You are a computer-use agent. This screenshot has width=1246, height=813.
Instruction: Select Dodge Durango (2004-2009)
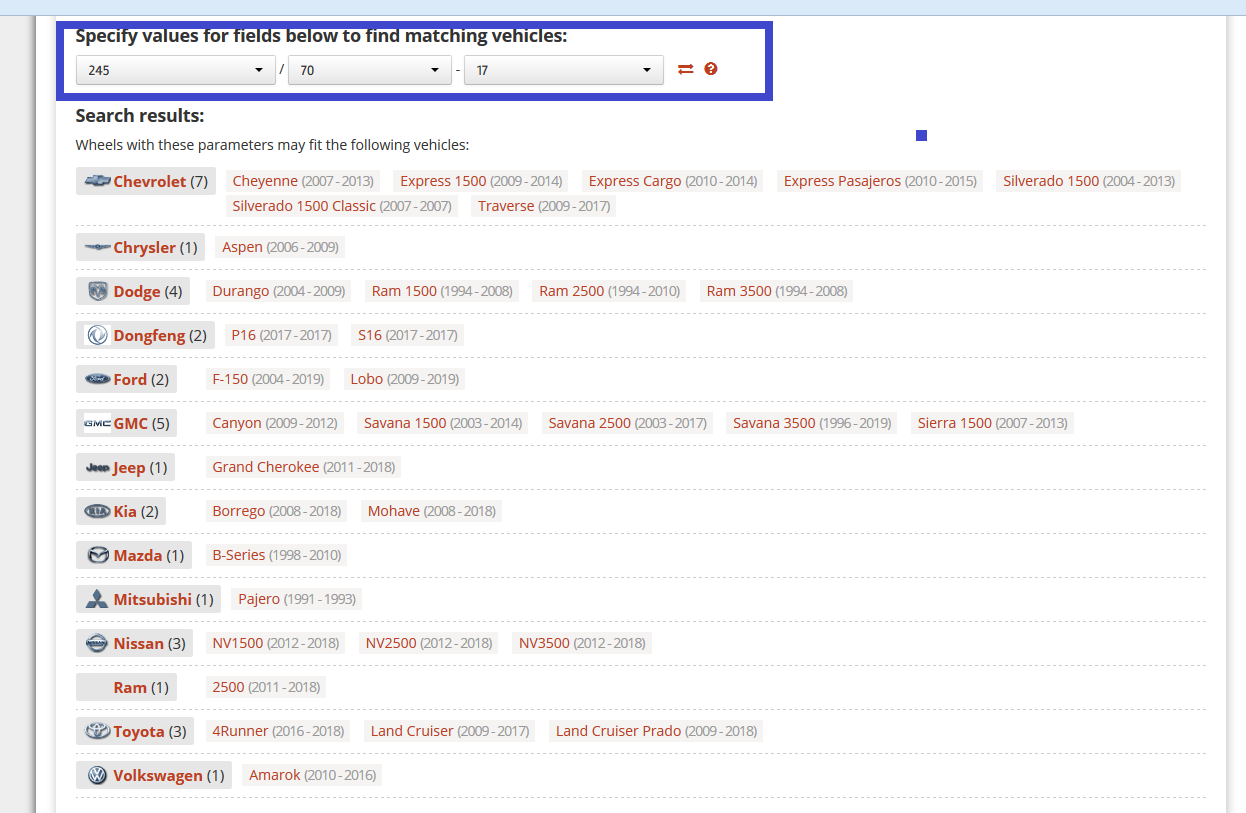pyautogui.click(x=279, y=291)
